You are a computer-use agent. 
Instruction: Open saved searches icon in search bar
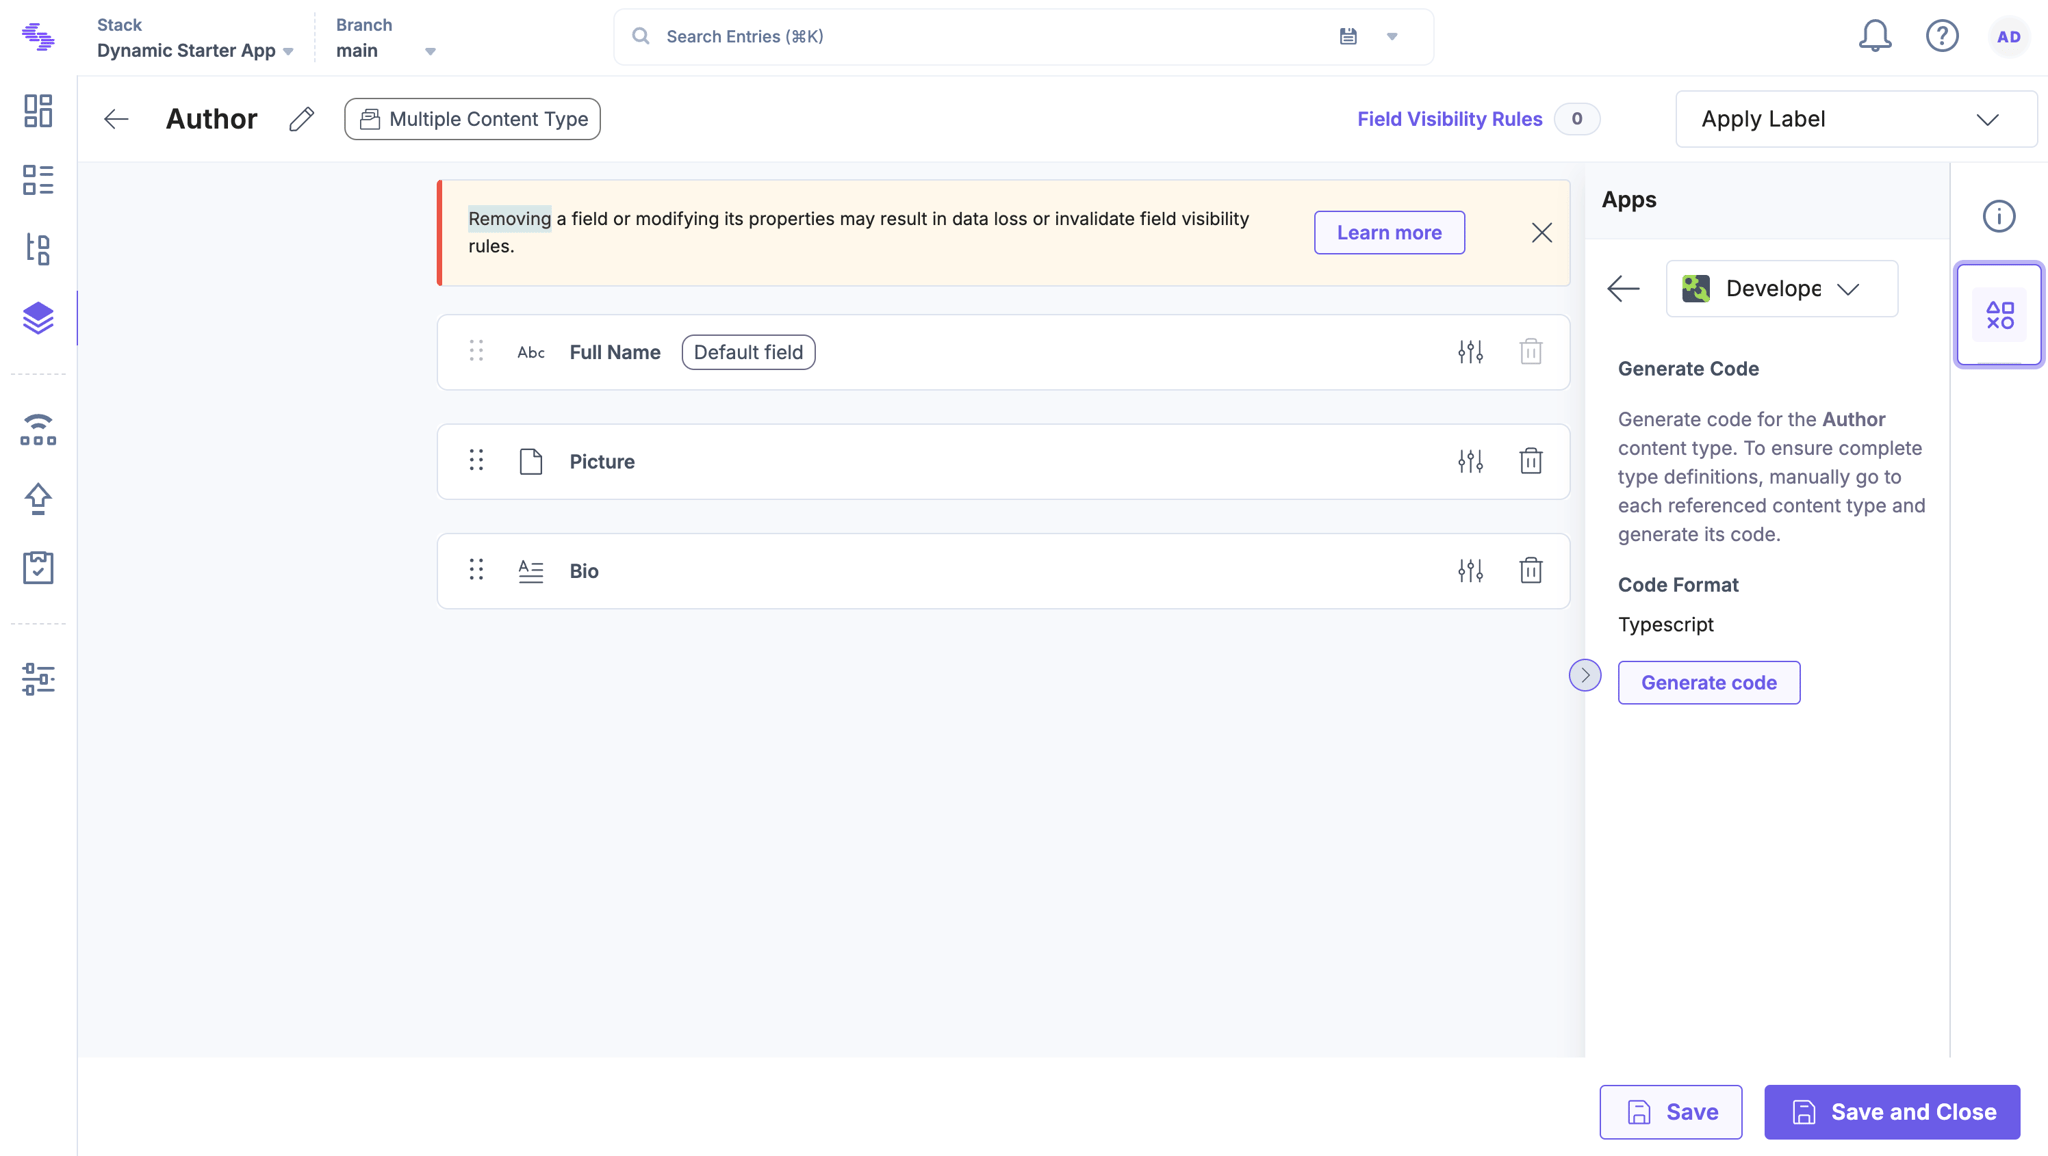click(x=1348, y=36)
